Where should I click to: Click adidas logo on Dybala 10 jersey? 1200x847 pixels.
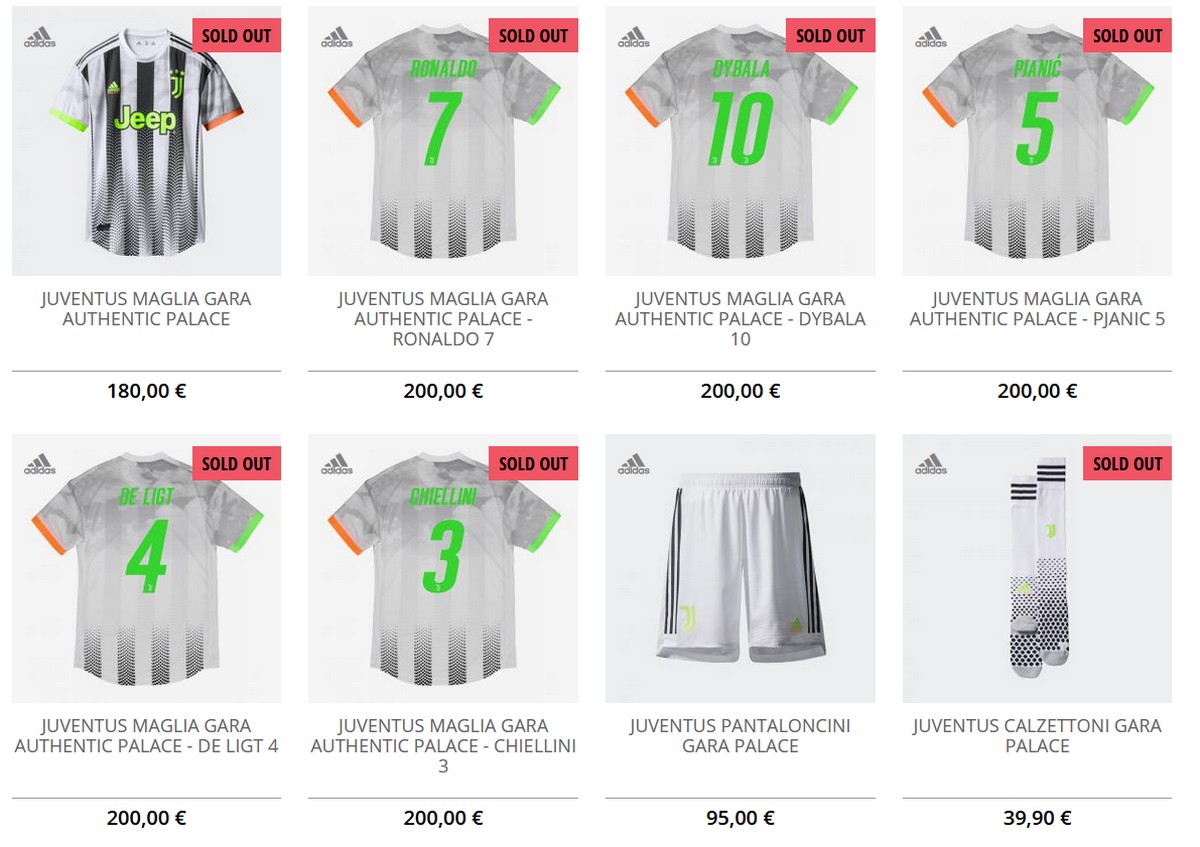click(634, 38)
